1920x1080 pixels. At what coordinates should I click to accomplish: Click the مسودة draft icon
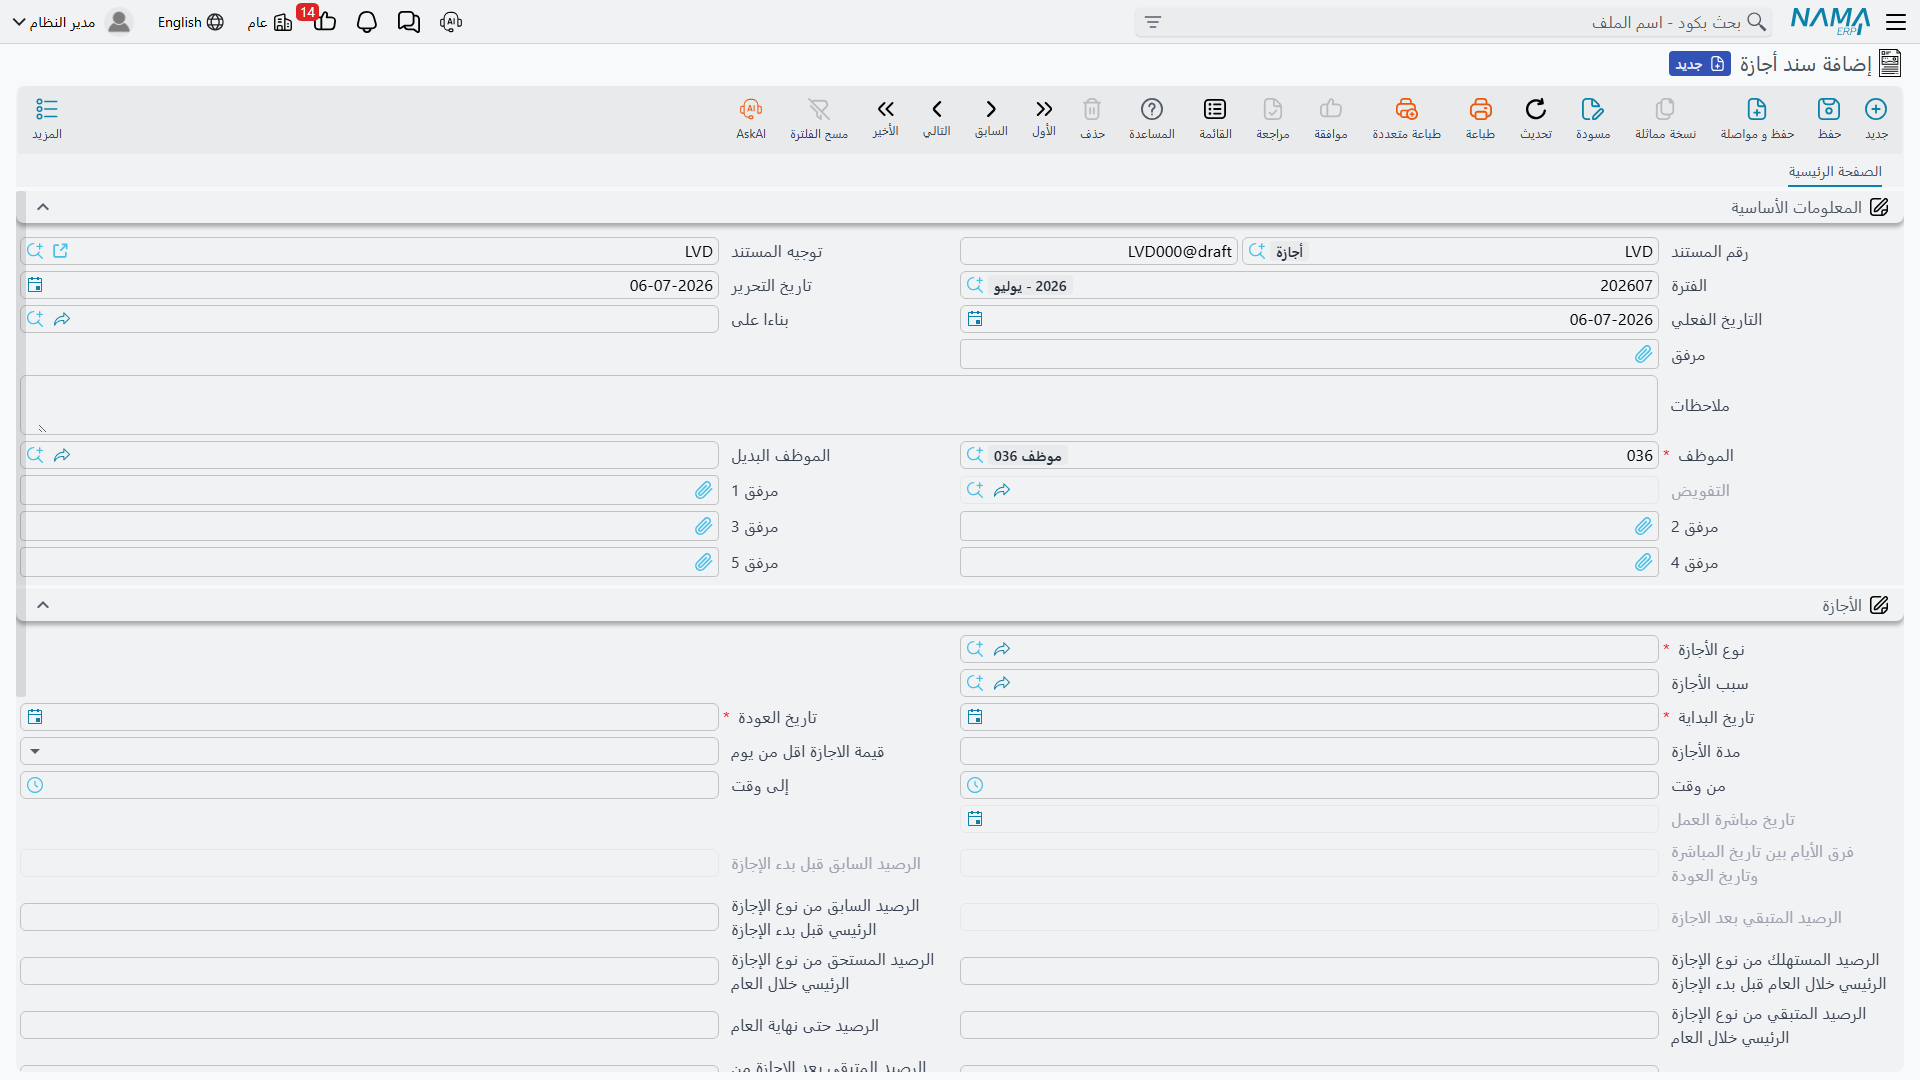tap(1593, 110)
